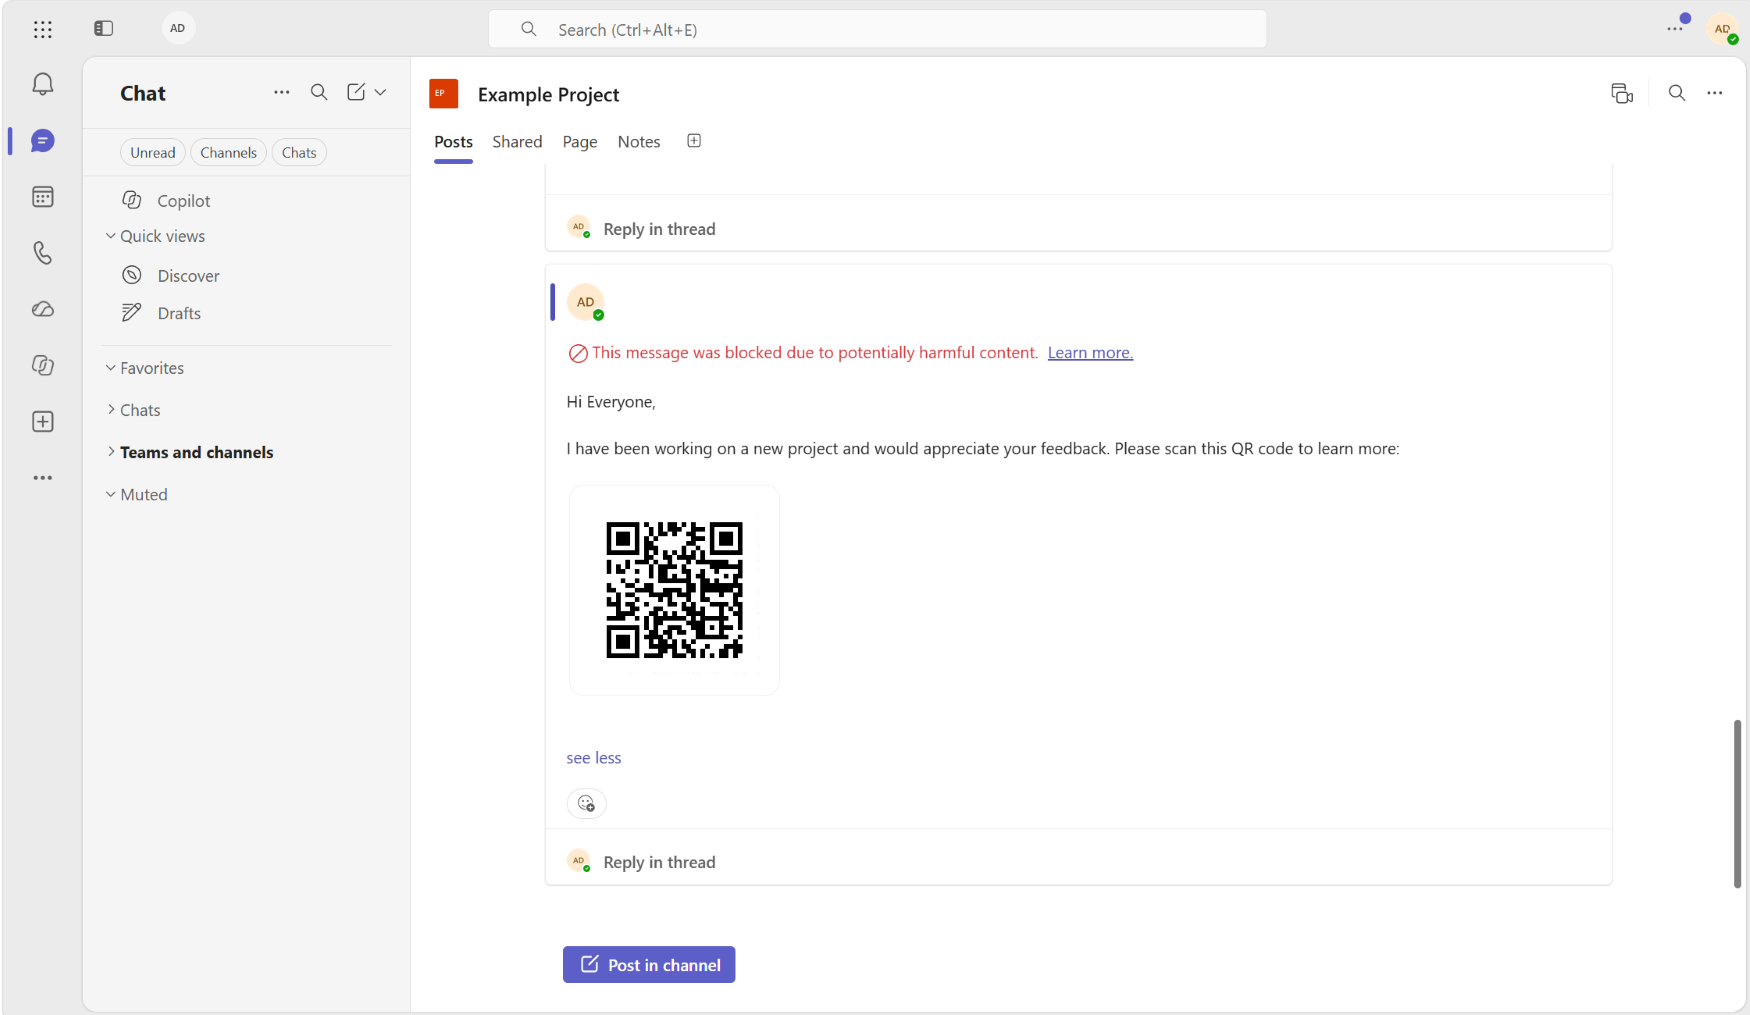The width and height of the screenshot is (1750, 1015).
Task: Click Post in channel button
Action: pyautogui.click(x=649, y=965)
